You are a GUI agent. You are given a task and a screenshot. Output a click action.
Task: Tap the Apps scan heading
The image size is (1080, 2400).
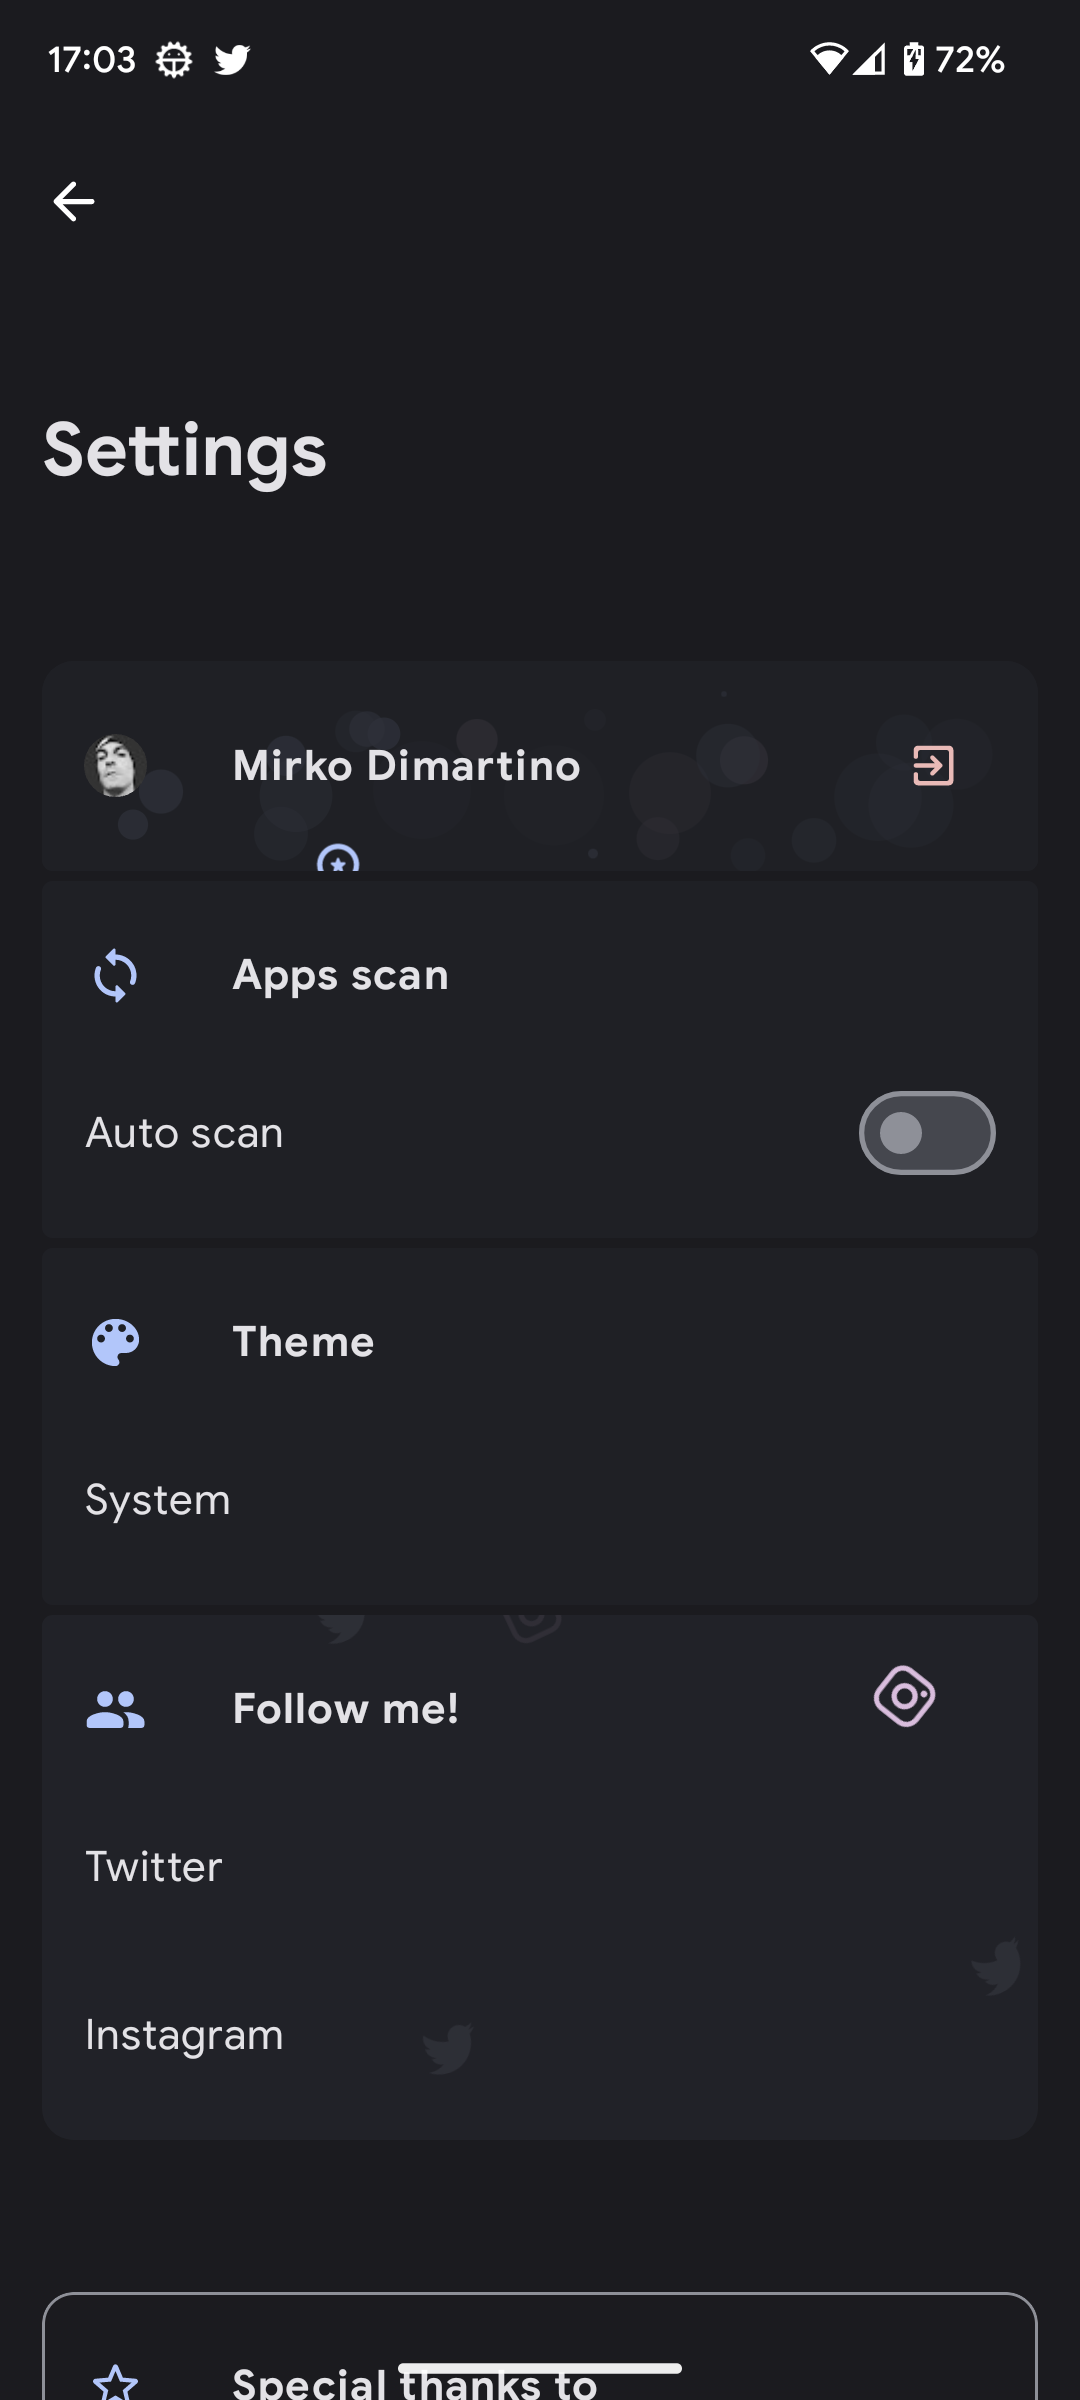pyautogui.click(x=340, y=975)
